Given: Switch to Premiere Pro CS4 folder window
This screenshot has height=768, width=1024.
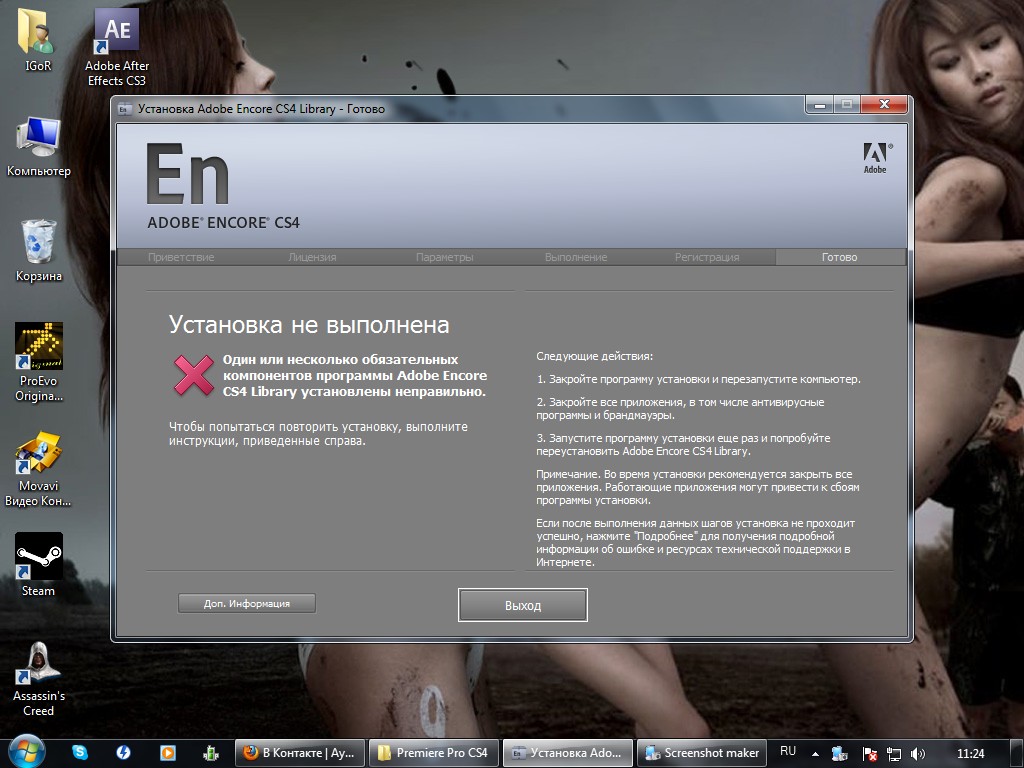Looking at the screenshot, I should click(434, 753).
